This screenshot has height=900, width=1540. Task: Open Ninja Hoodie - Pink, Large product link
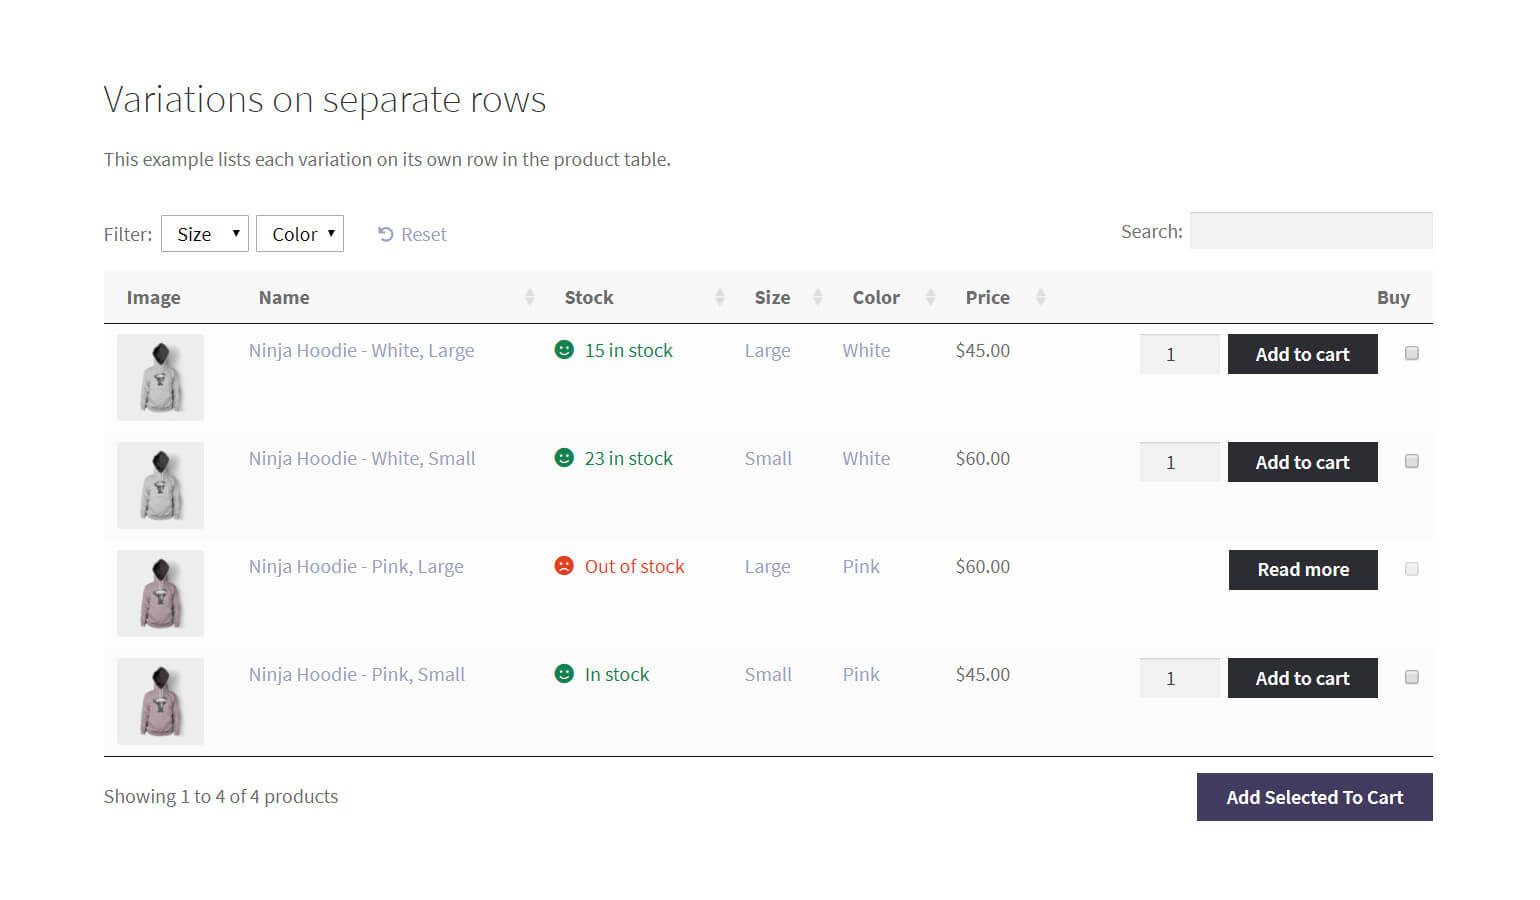pos(356,567)
